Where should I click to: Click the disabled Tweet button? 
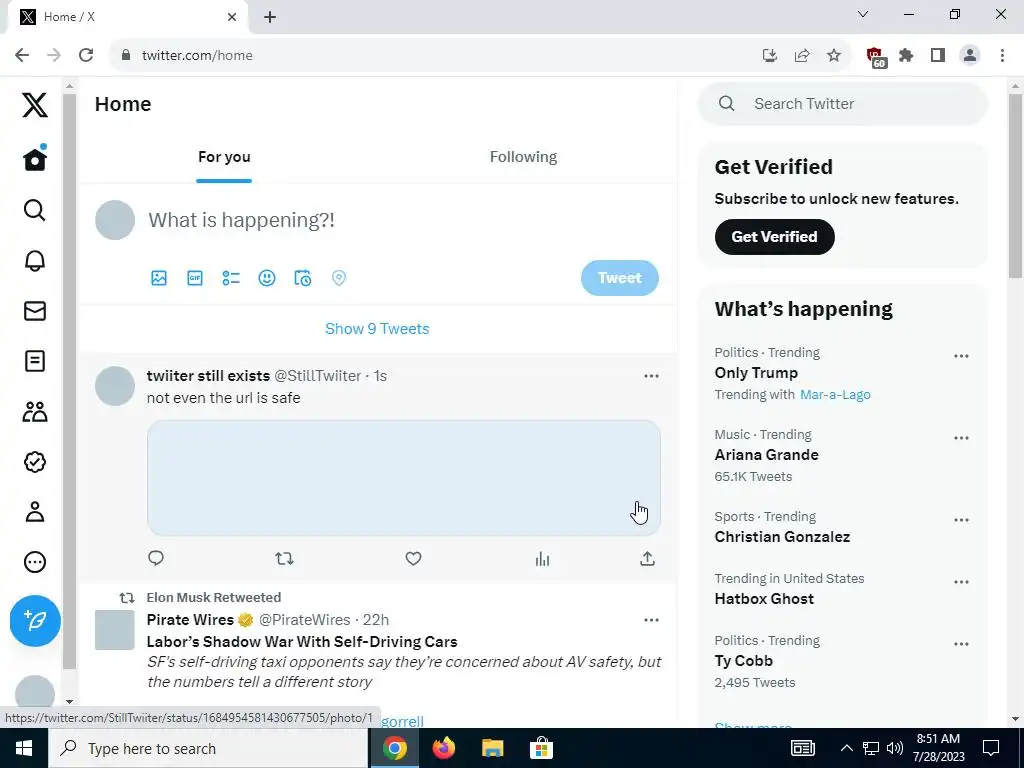pyautogui.click(x=620, y=278)
